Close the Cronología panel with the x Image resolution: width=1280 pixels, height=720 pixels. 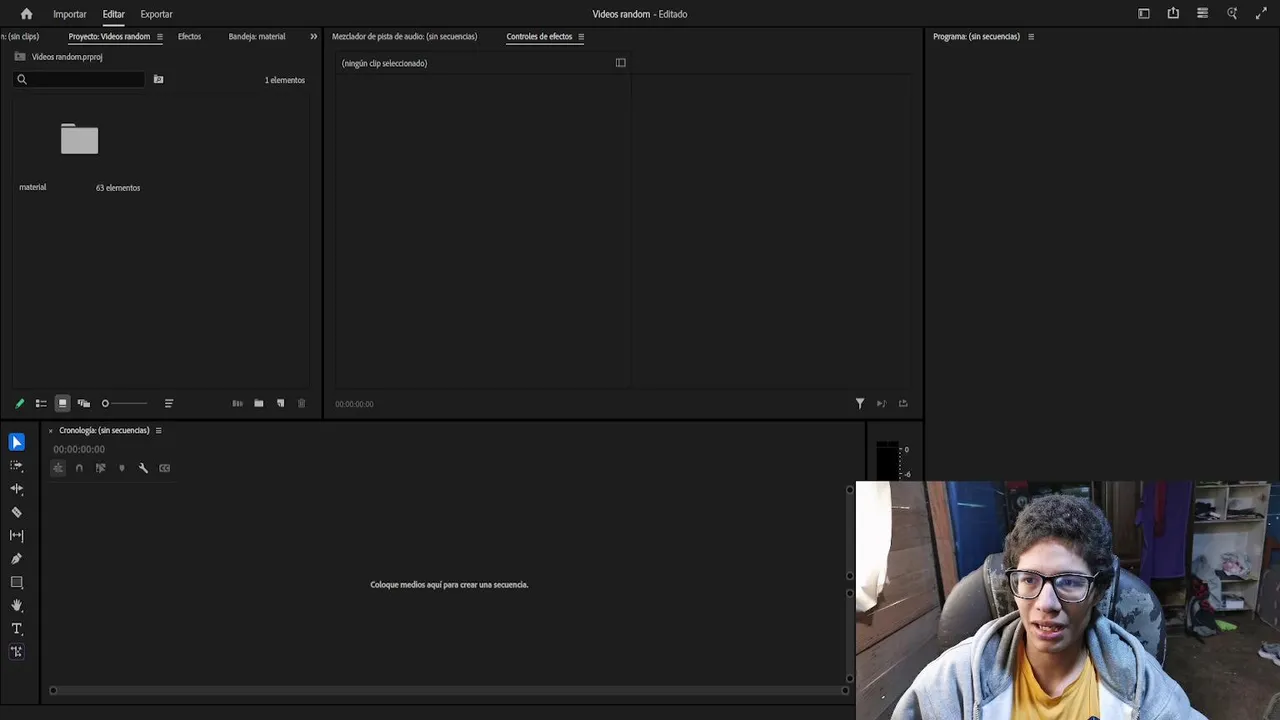[x=51, y=431]
